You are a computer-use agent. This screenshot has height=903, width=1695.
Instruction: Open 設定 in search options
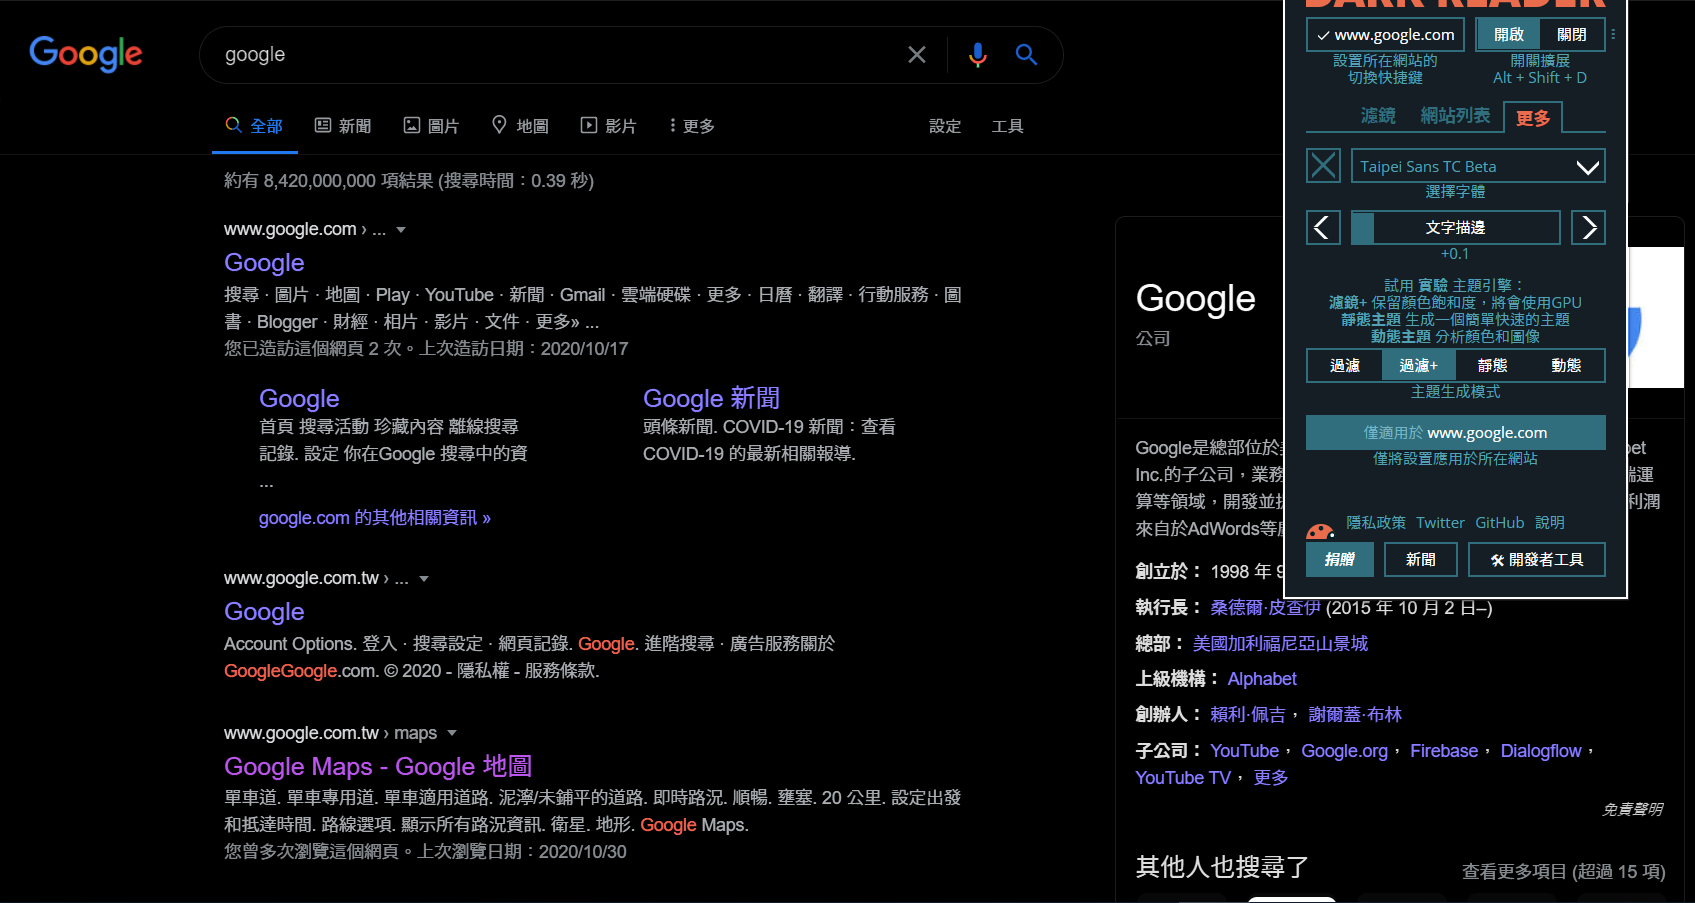pyautogui.click(x=945, y=126)
